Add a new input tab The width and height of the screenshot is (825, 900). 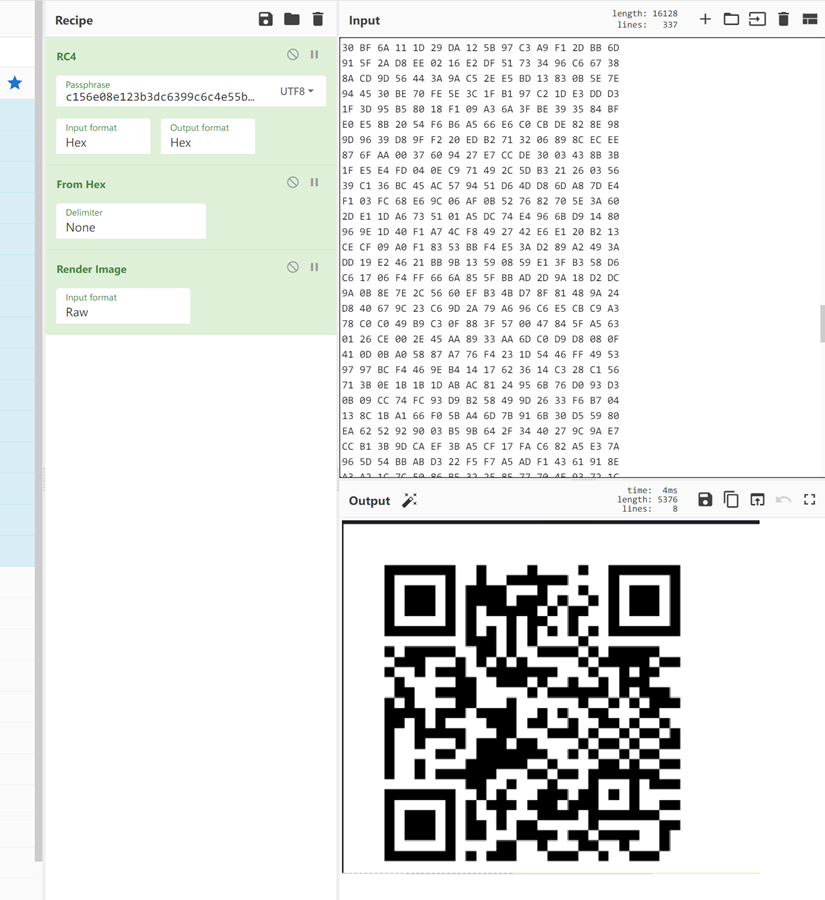[x=705, y=20]
